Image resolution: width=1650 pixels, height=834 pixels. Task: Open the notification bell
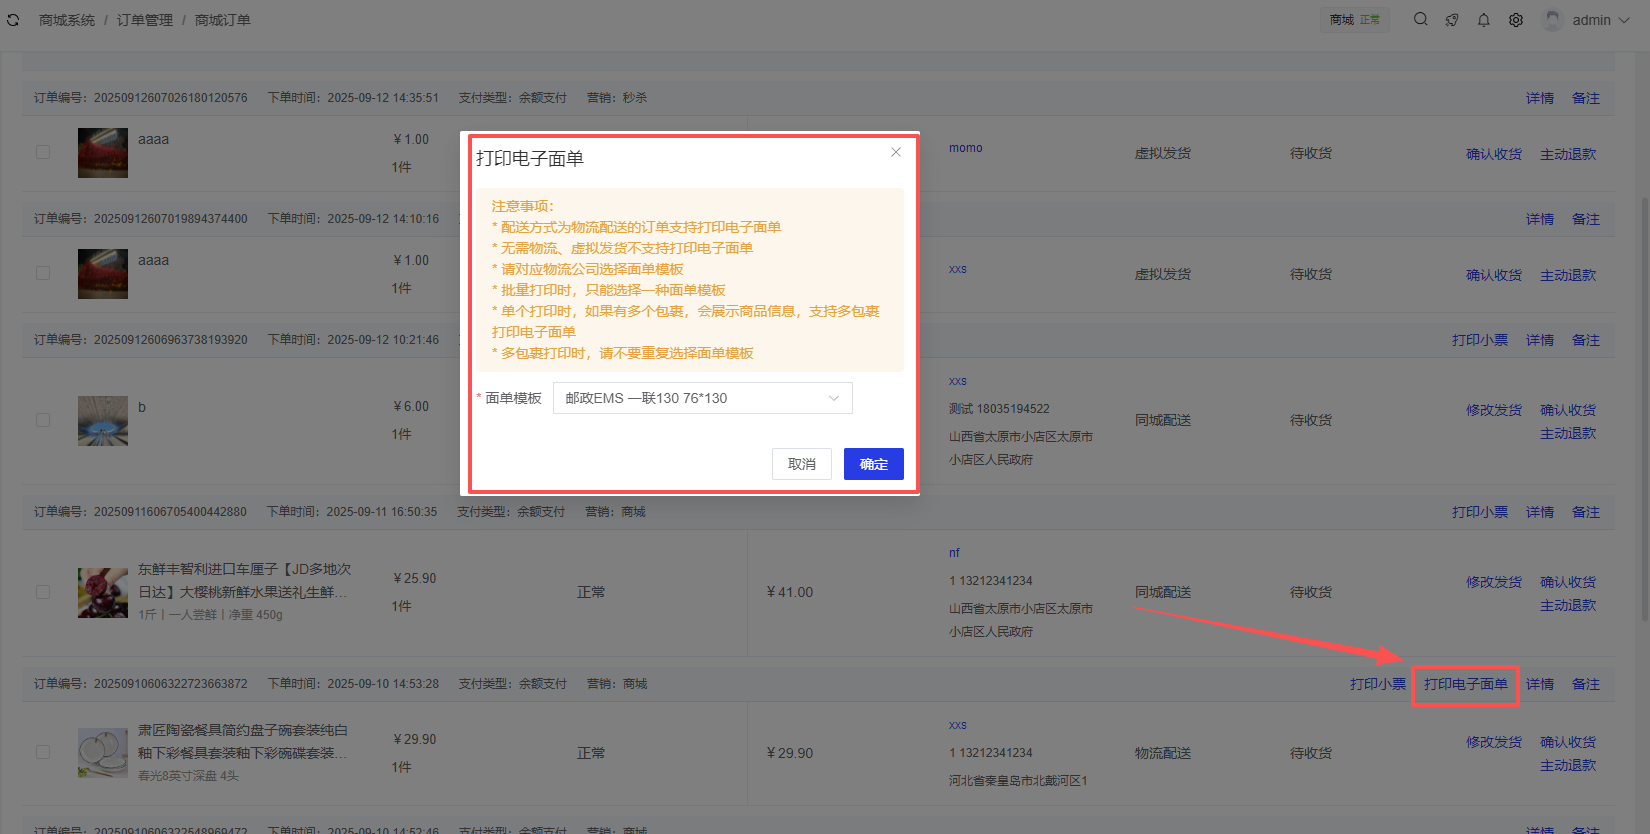pyautogui.click(x=1484, y=20)
